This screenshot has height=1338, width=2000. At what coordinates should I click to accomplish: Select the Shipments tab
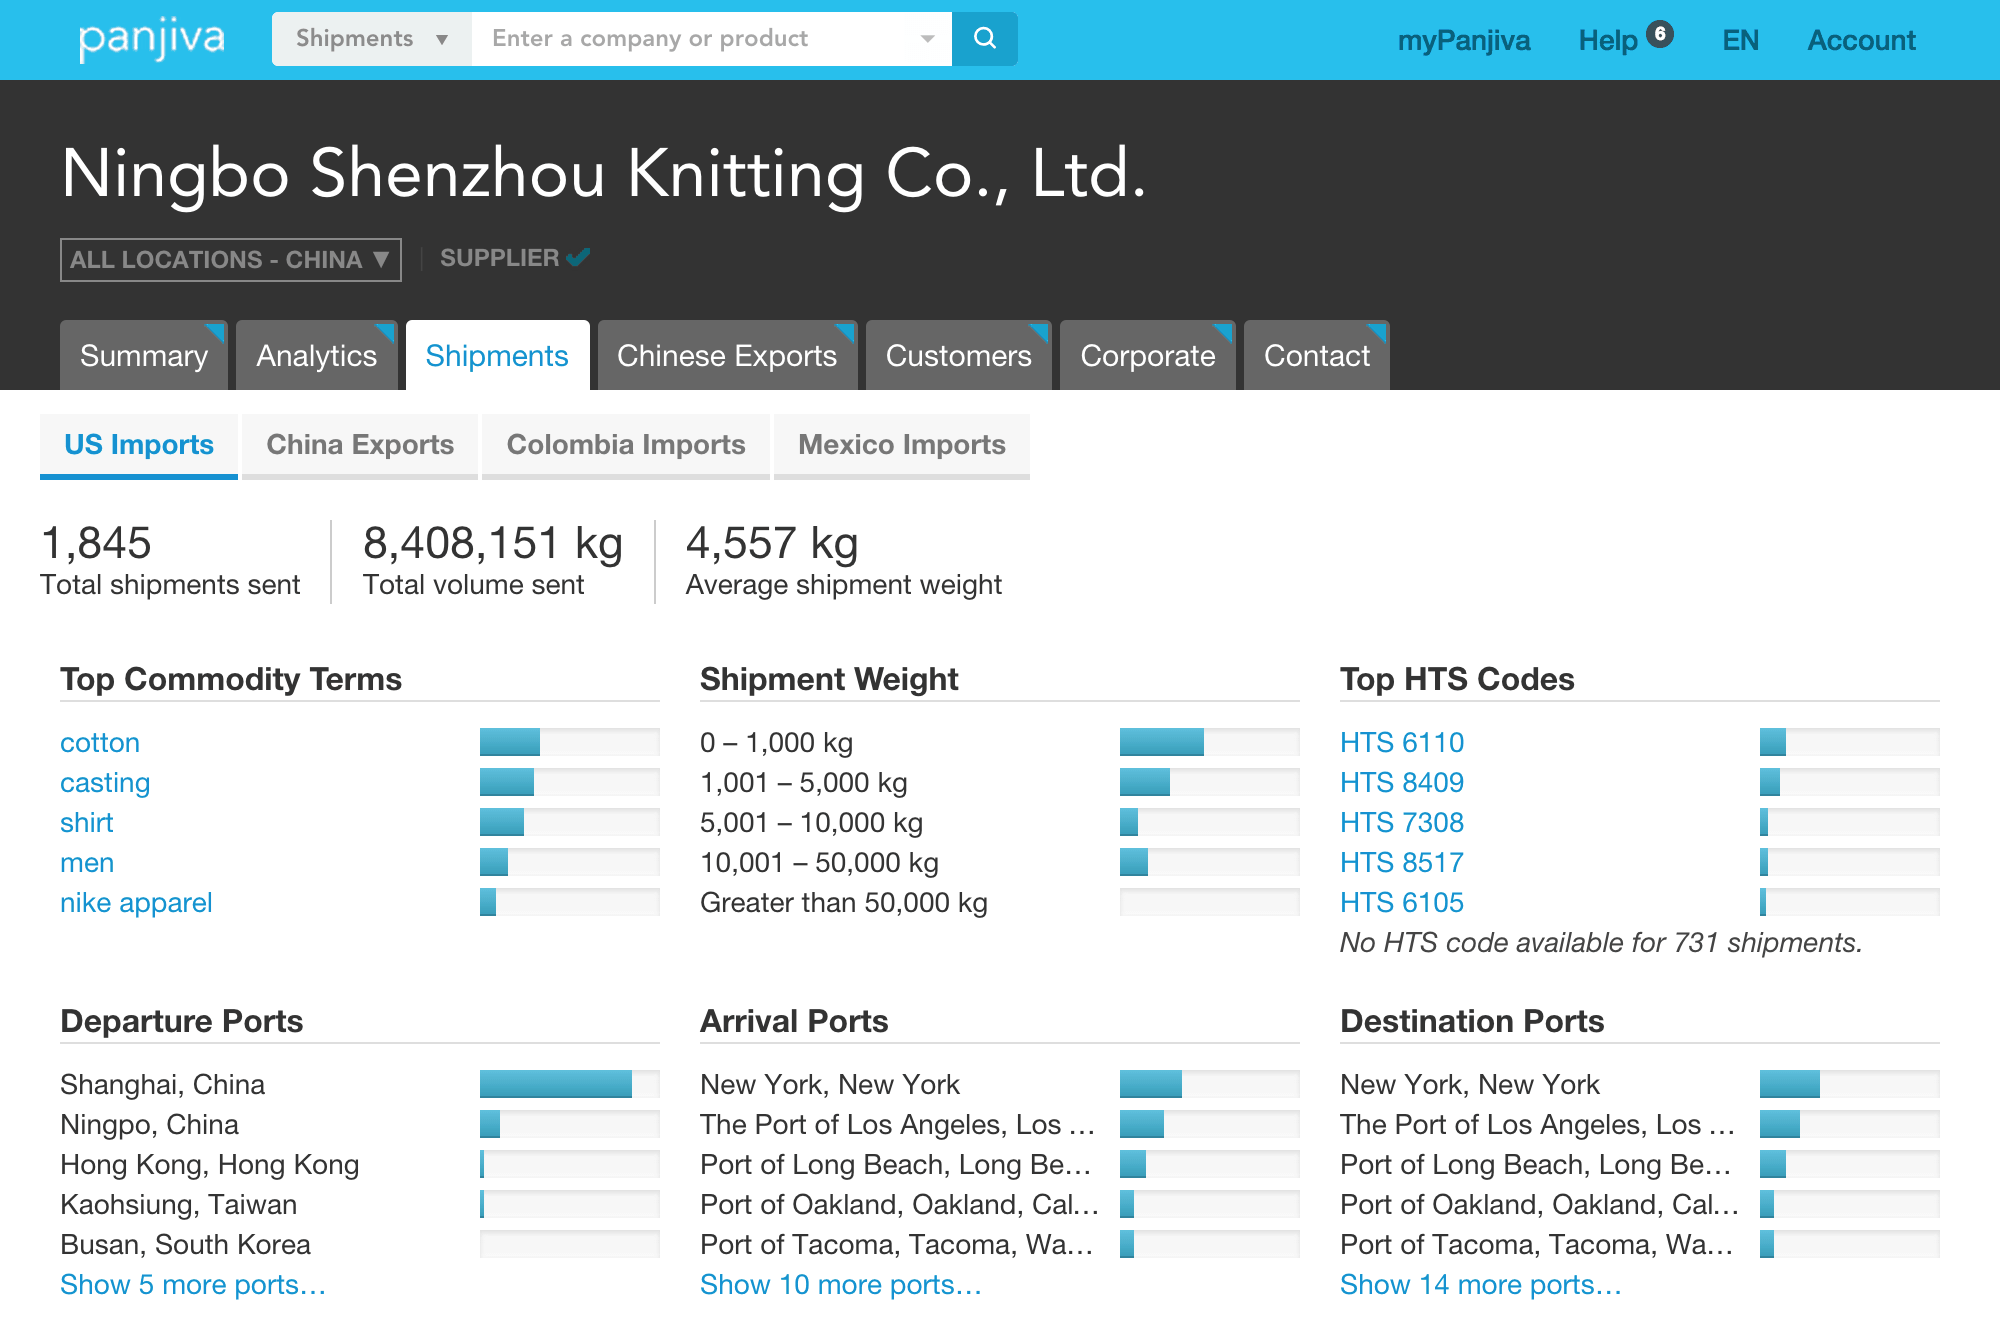tap(497, 355)
